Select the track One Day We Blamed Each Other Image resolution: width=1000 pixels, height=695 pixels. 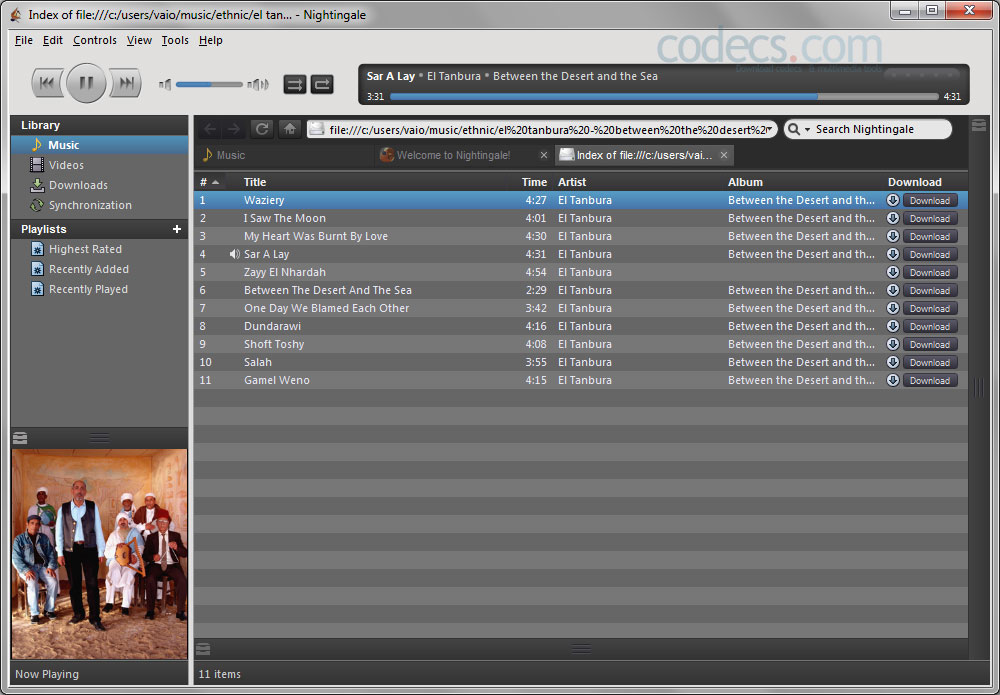pos(581,309)
